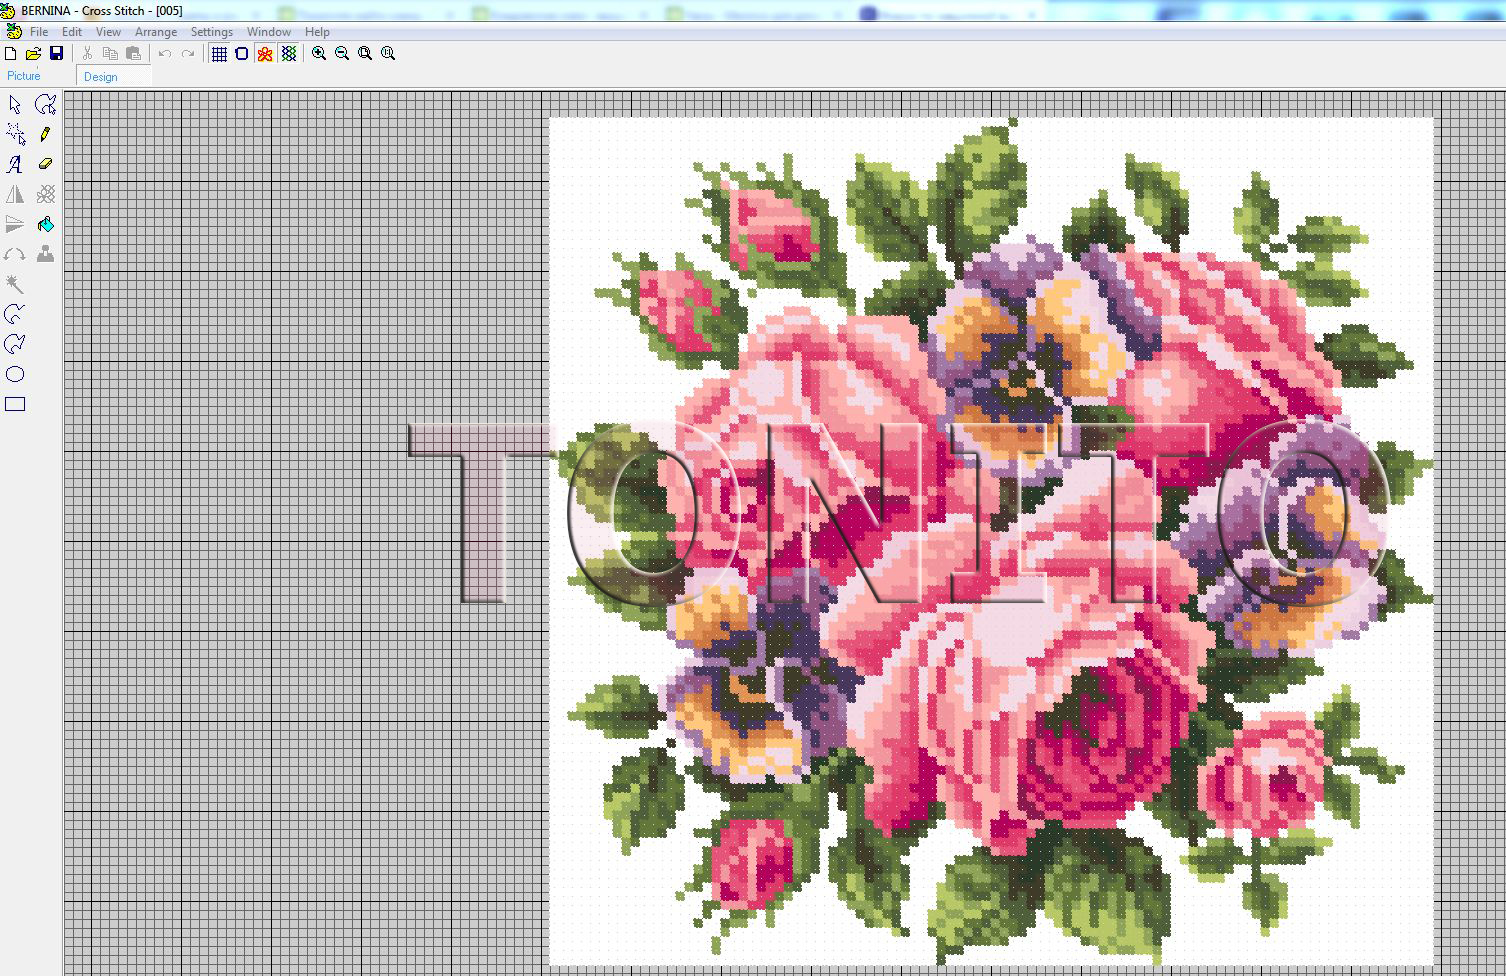This screenshot has width=1506, height=976.
Task: Click the mirror horizontal triangle icon
Action: [x=15, y=194]
